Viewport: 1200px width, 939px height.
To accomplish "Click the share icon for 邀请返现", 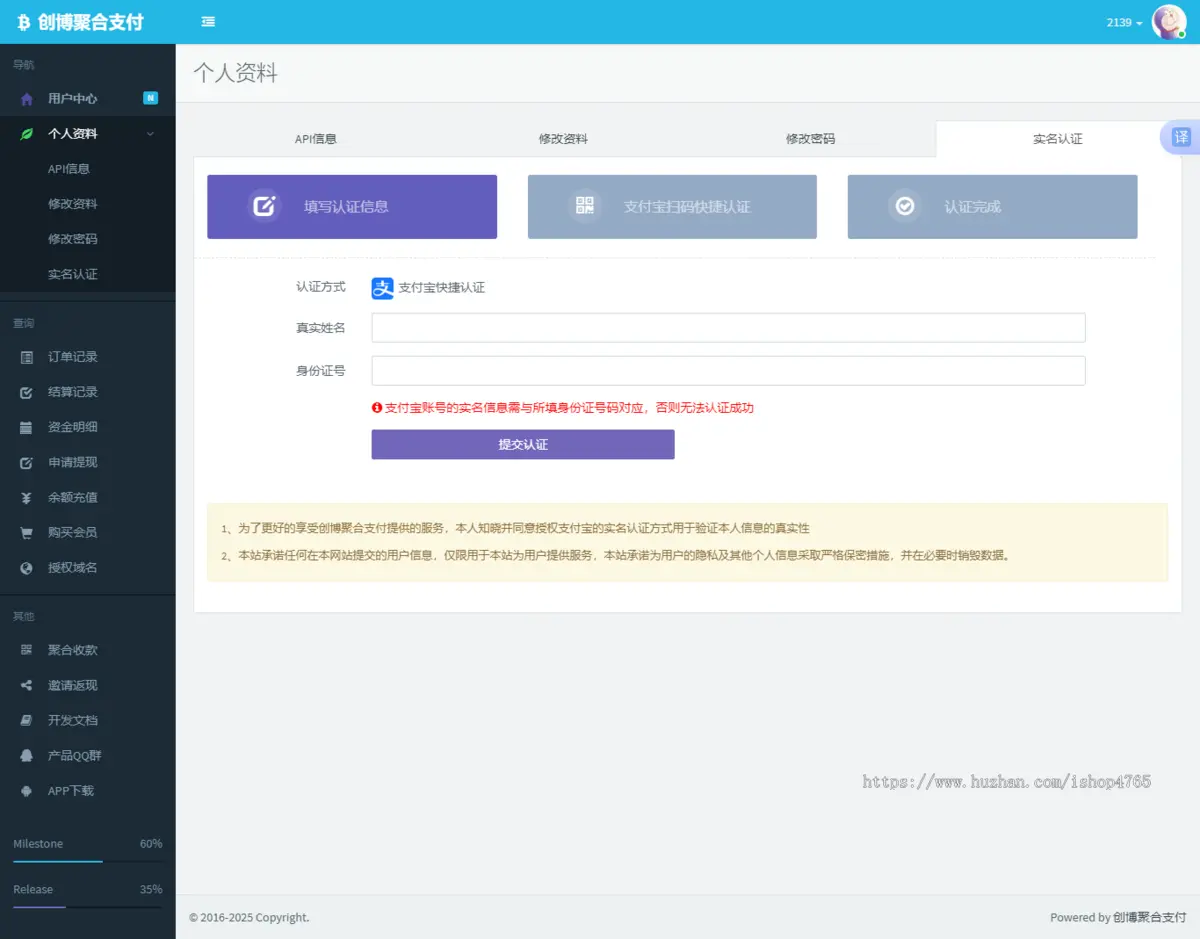I will pyautogui.click(x=27, y=686).
